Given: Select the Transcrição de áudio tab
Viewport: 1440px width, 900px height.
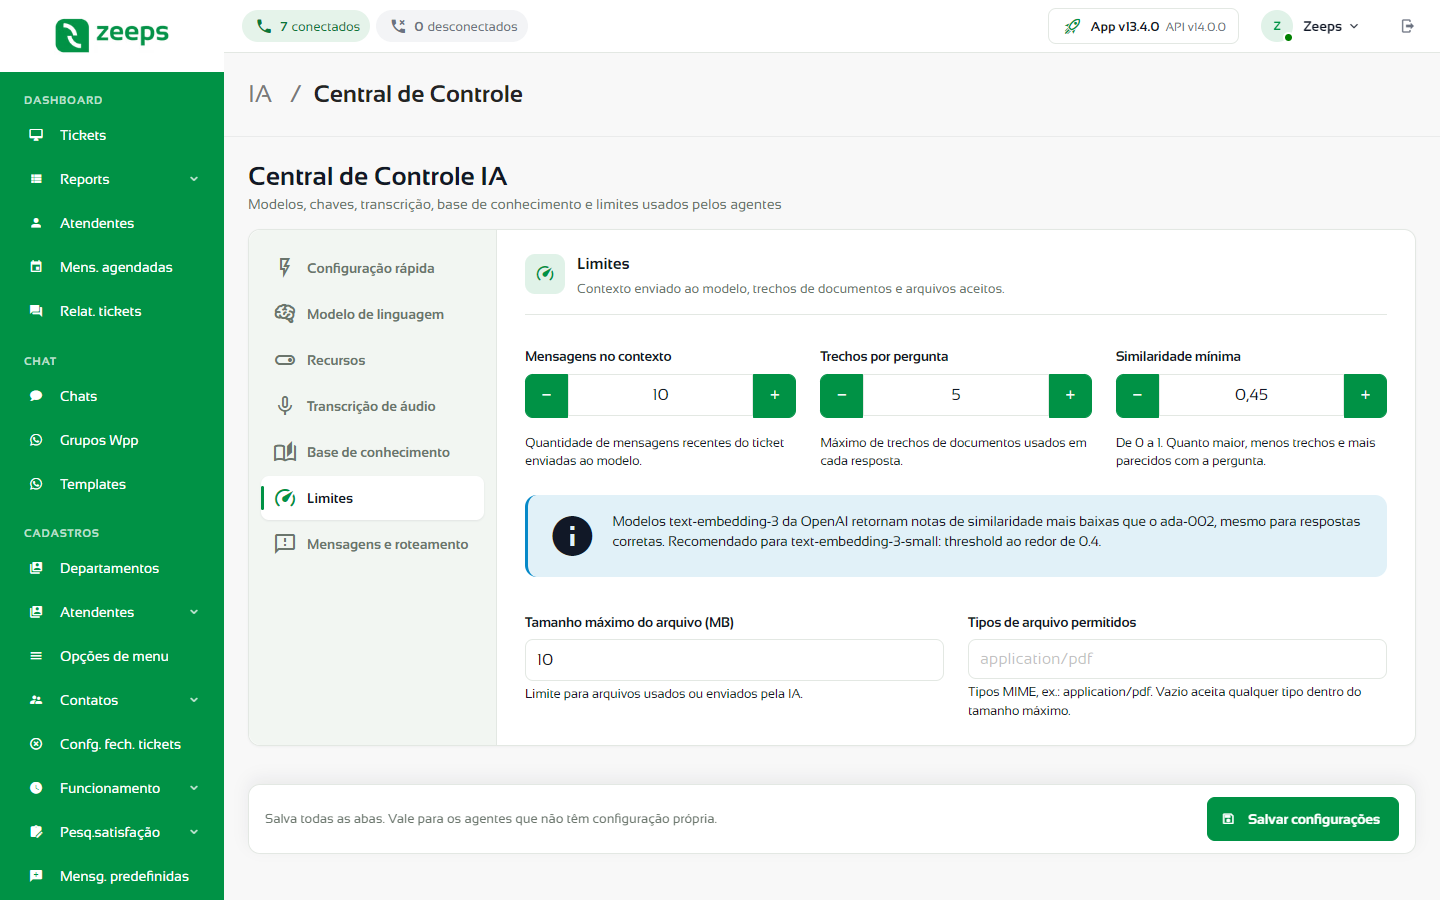Looking at the screenshot, I should coord(372,406).
